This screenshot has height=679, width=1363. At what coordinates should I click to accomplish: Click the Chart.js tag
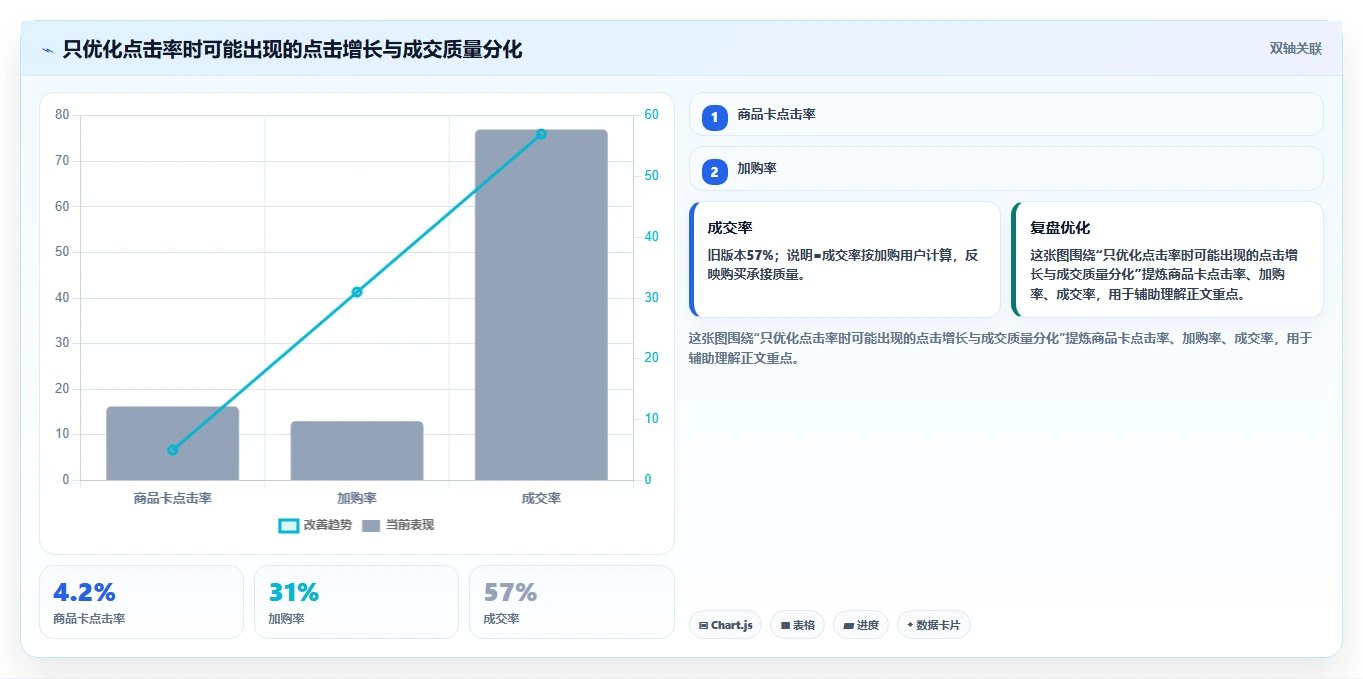[x=725, y=625]
